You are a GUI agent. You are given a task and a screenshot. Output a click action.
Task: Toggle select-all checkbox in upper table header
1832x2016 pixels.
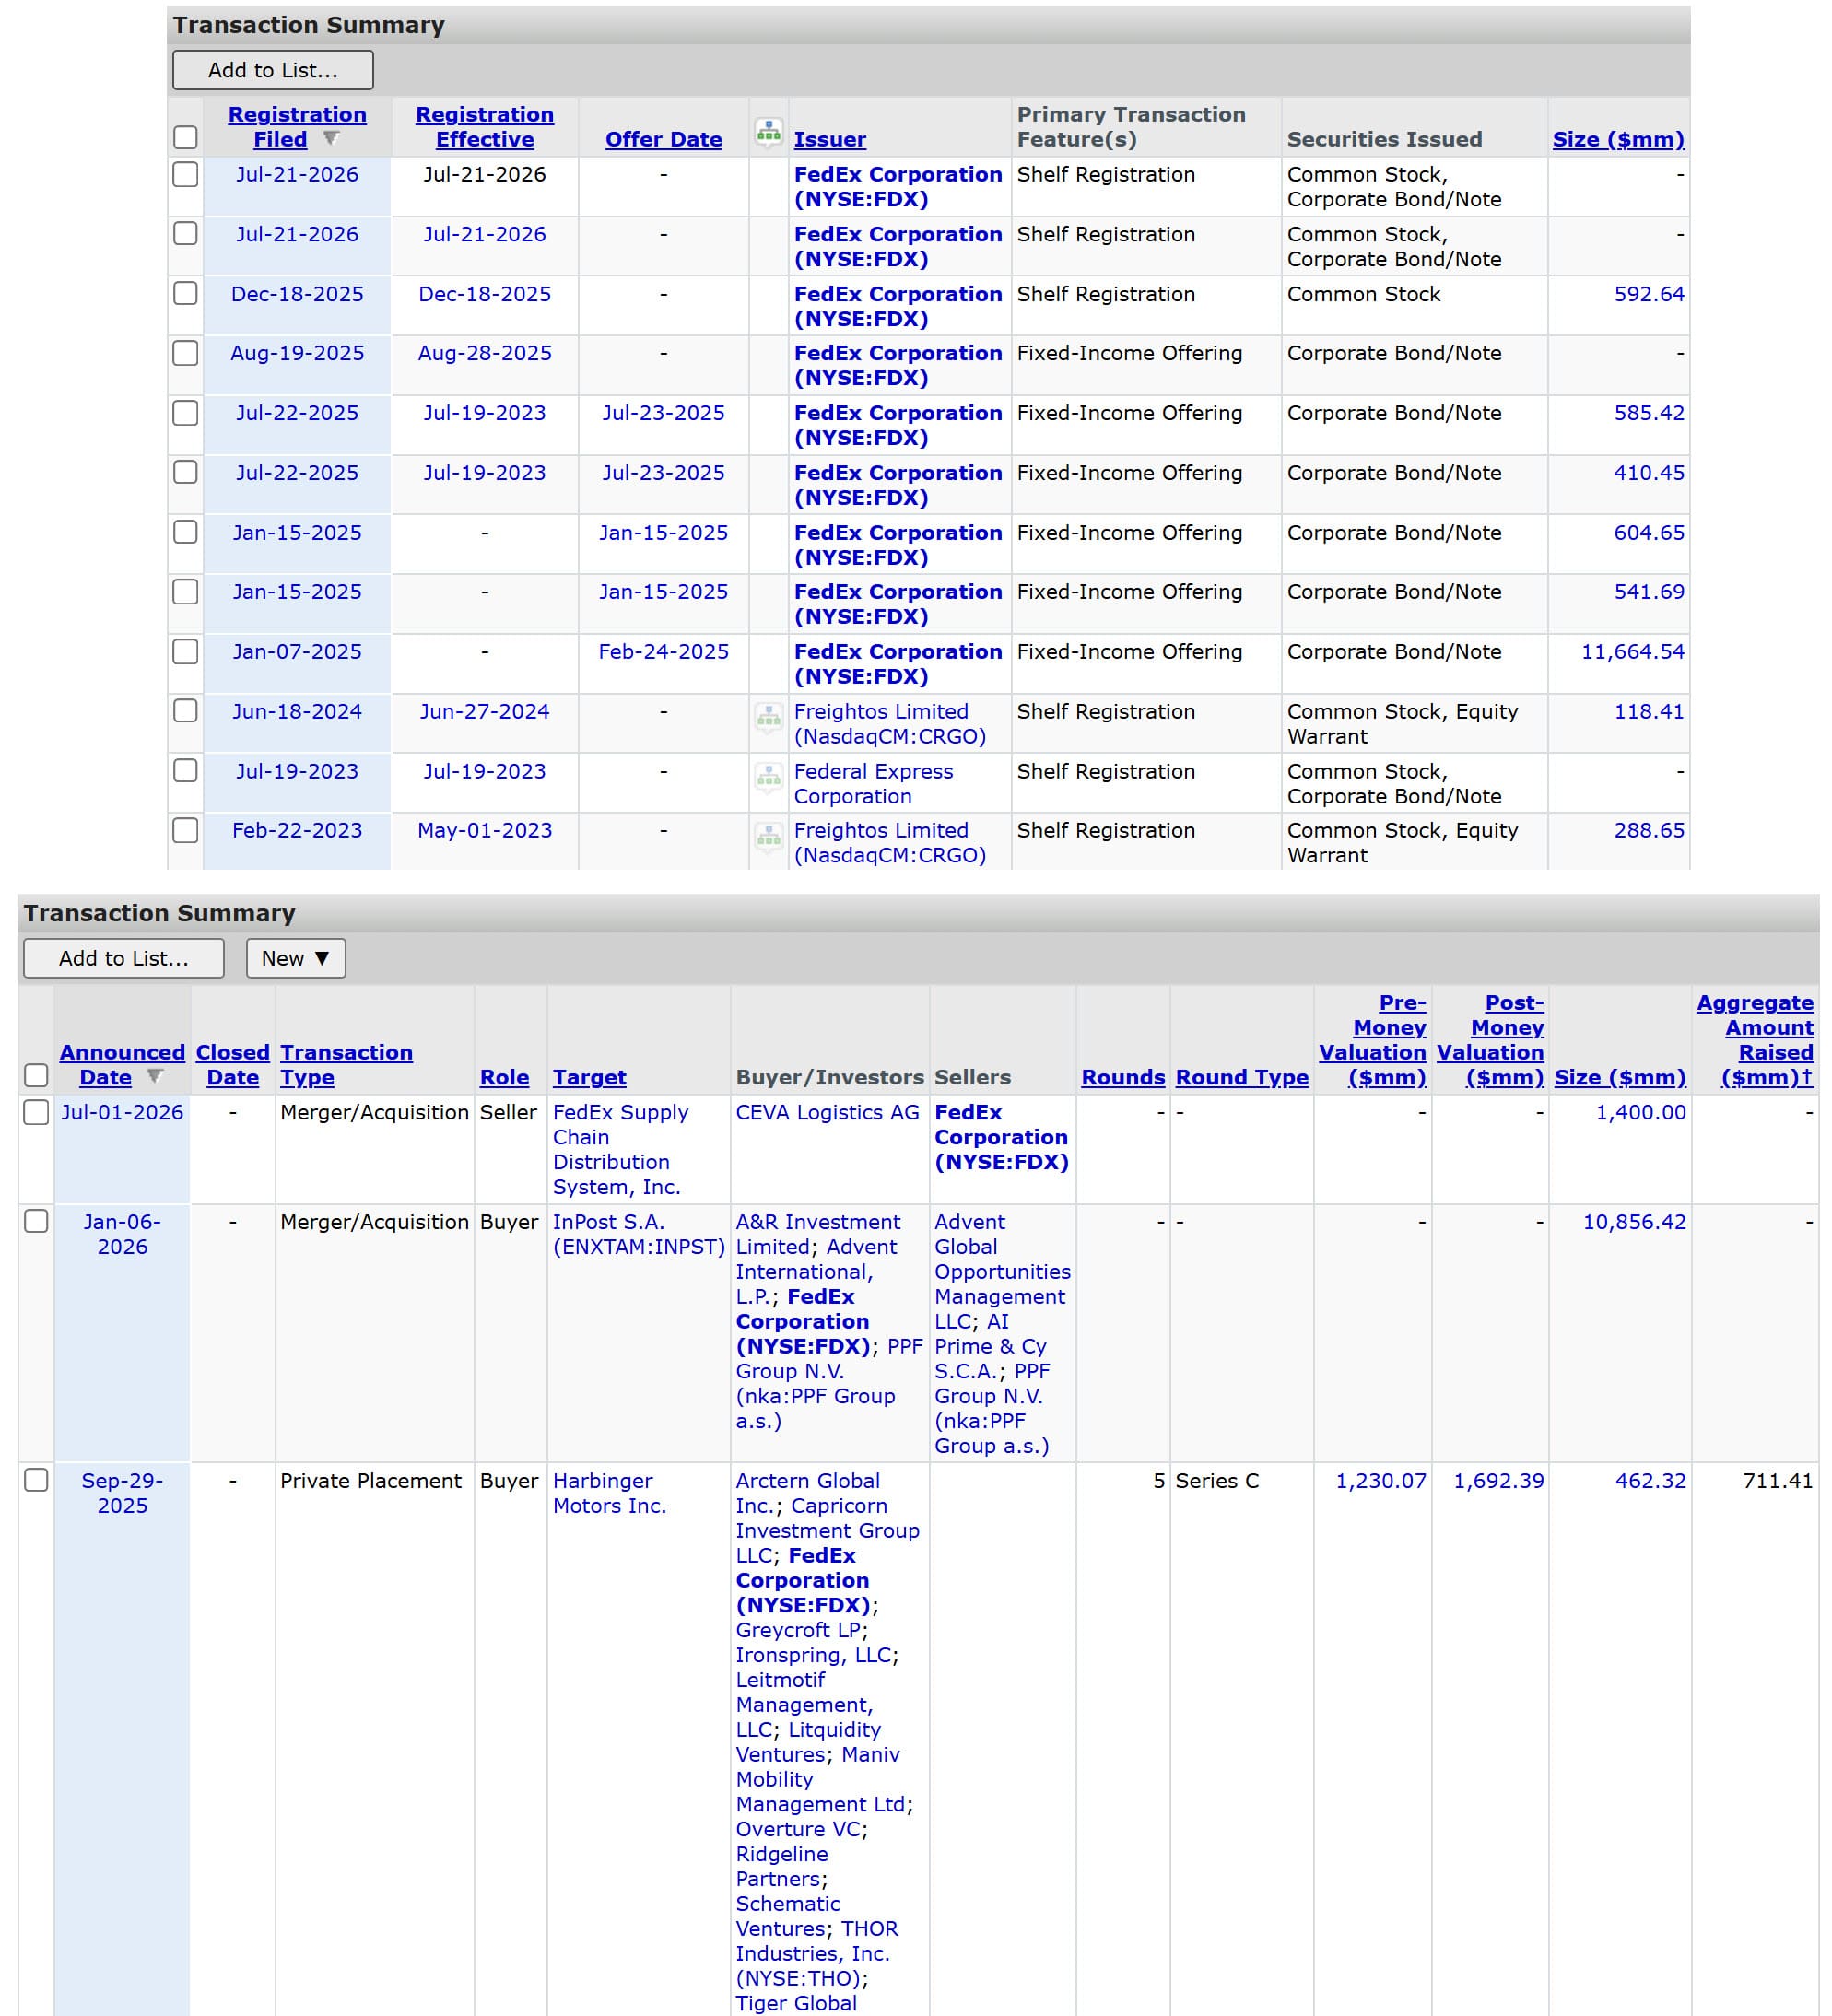point(185,137)
